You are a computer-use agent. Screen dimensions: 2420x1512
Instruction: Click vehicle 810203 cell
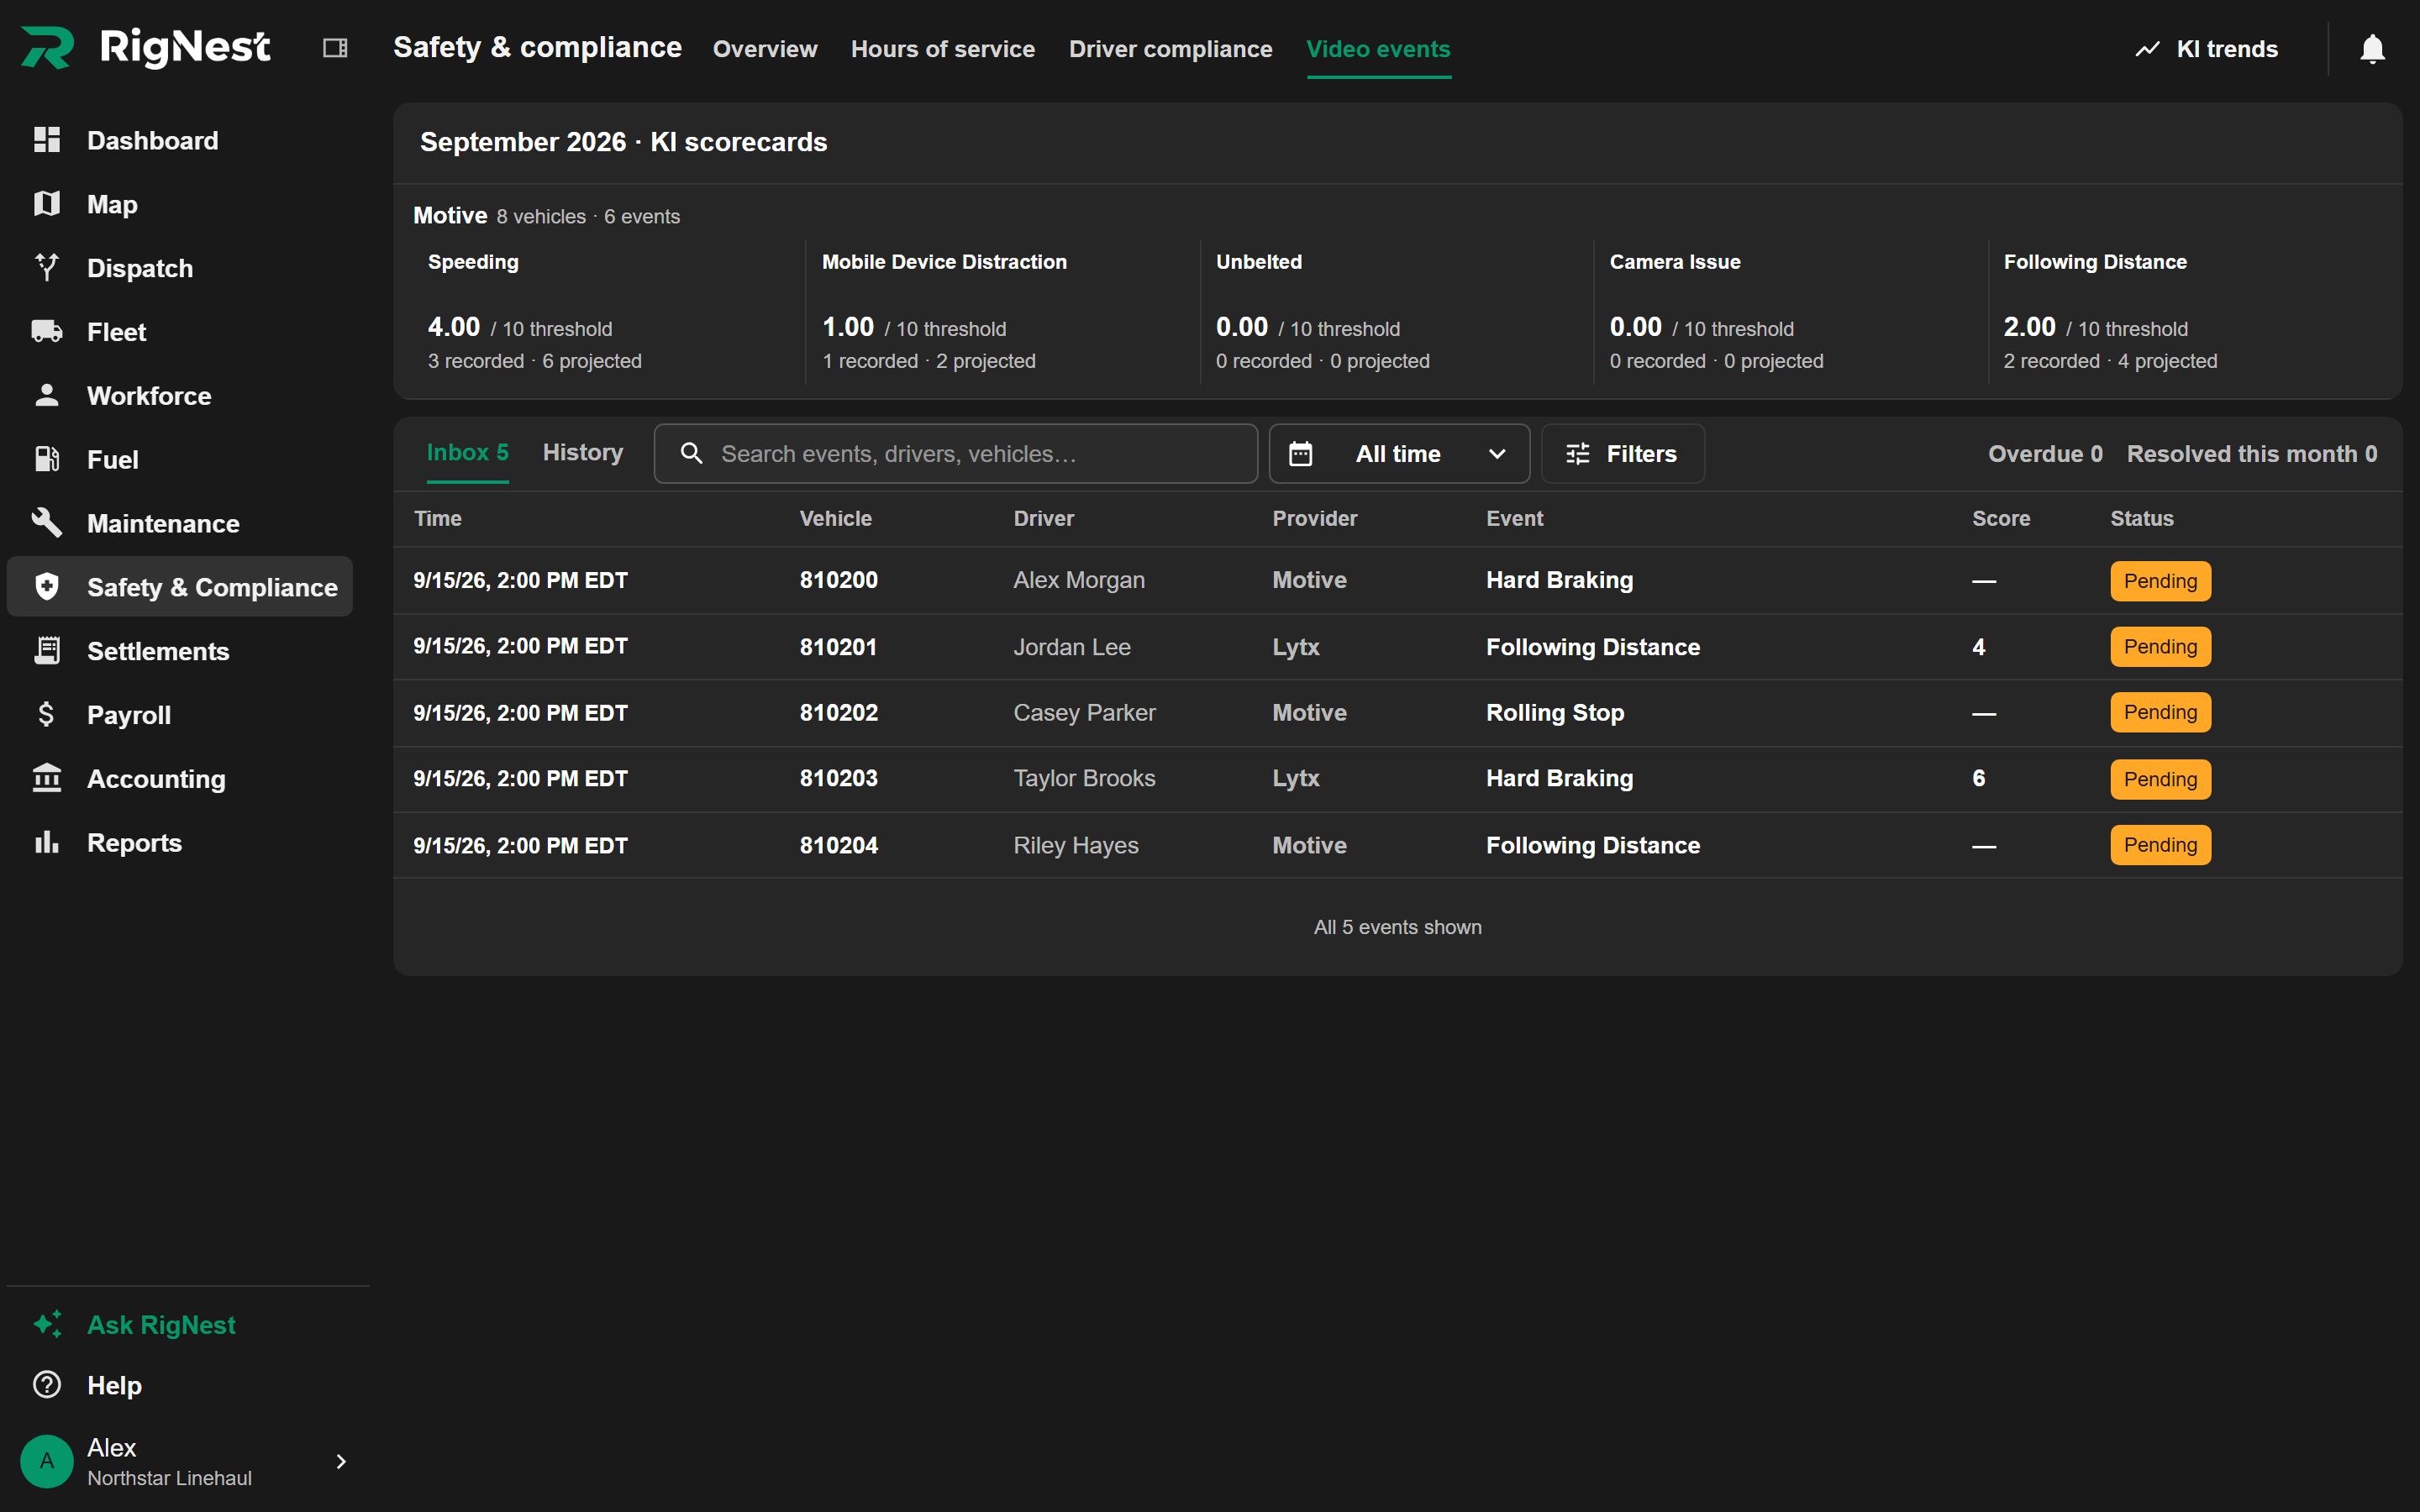click(838, 778)
